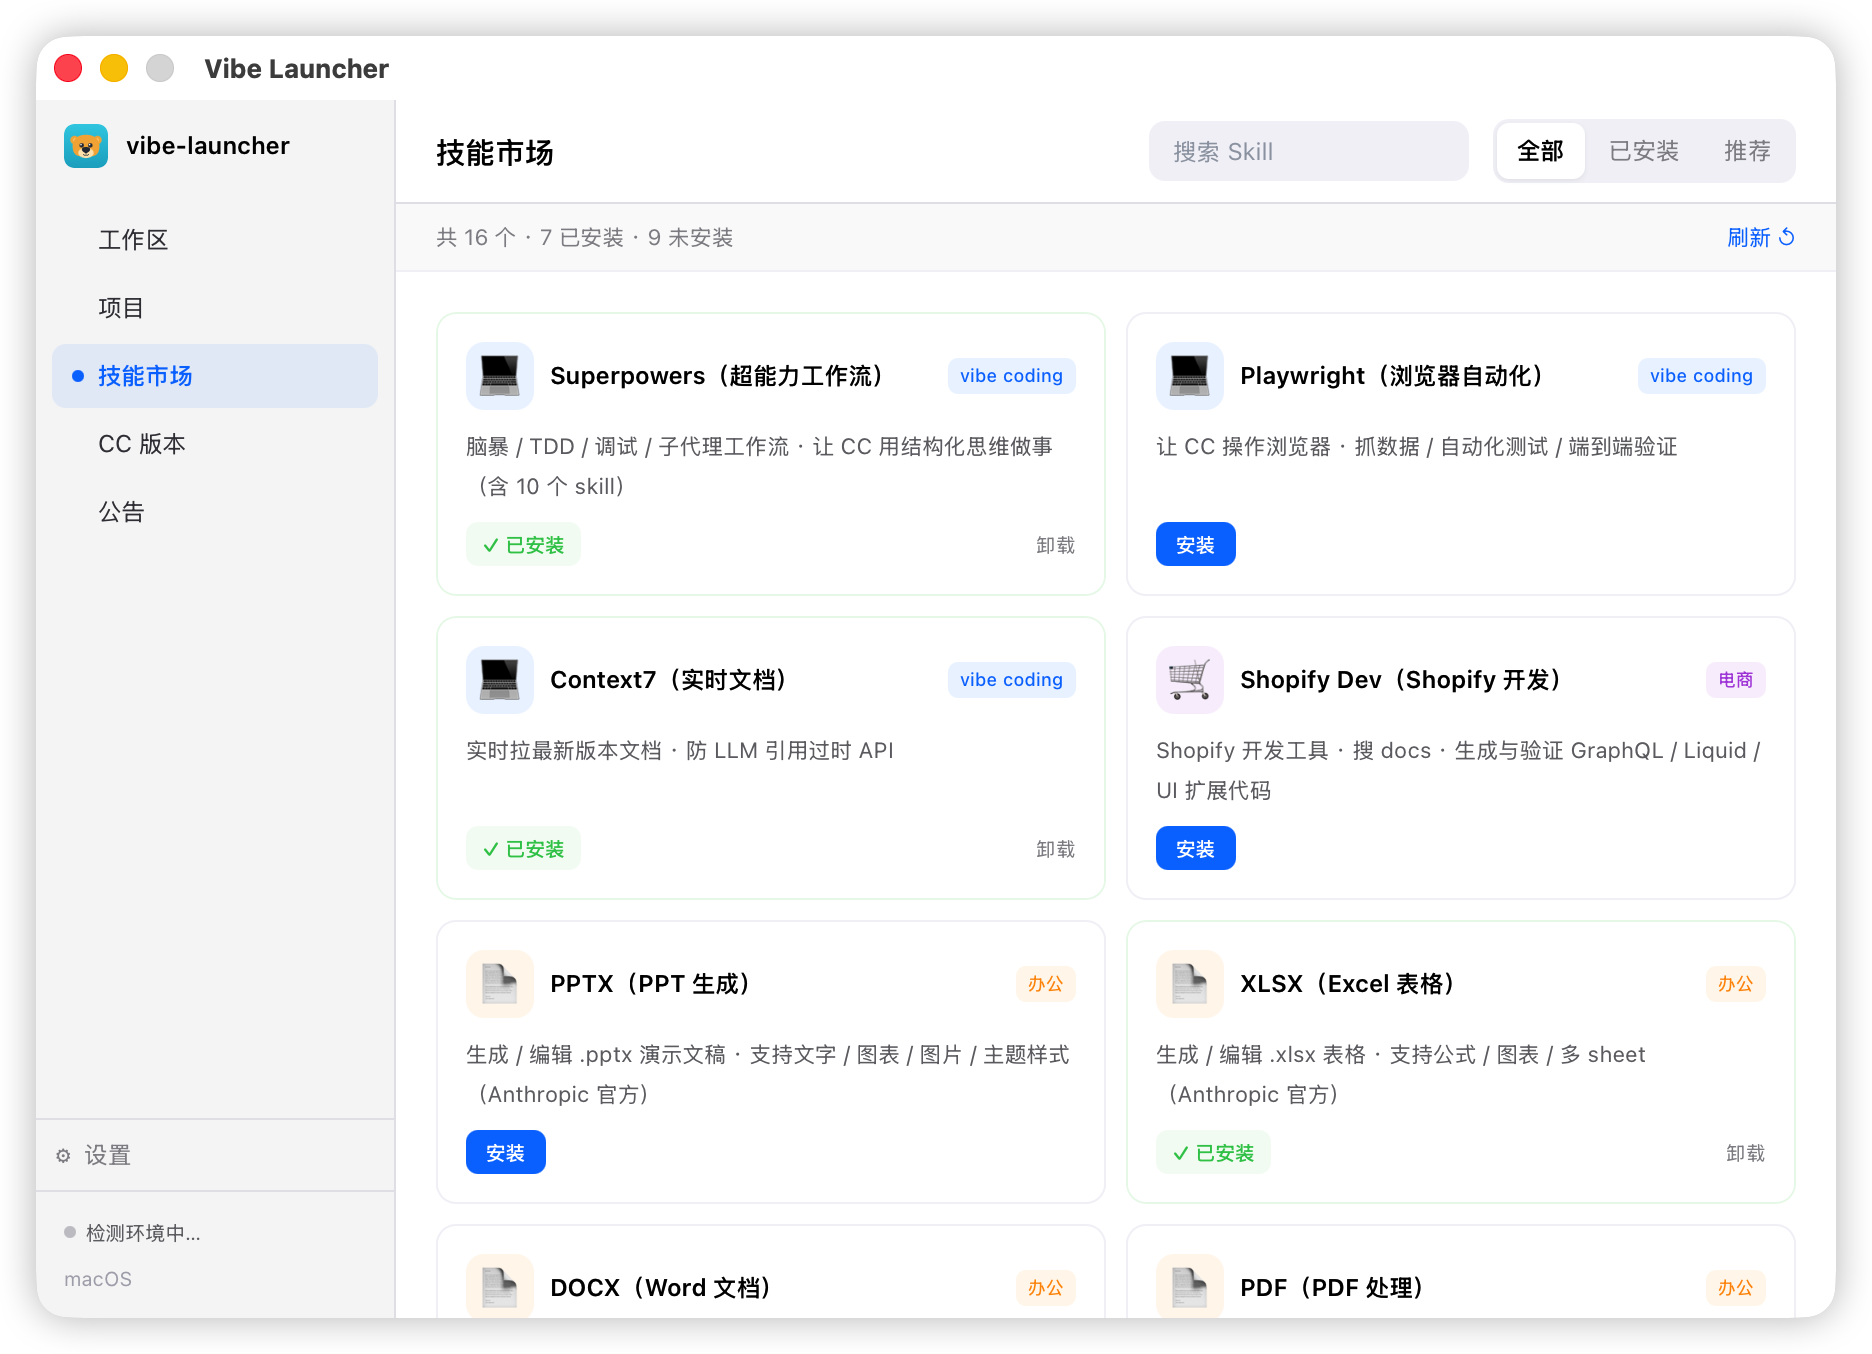Uninstall the XLSX skill via 卸载
The width and height of the screenshot is (1872, 1354).
[1745, 1153]
